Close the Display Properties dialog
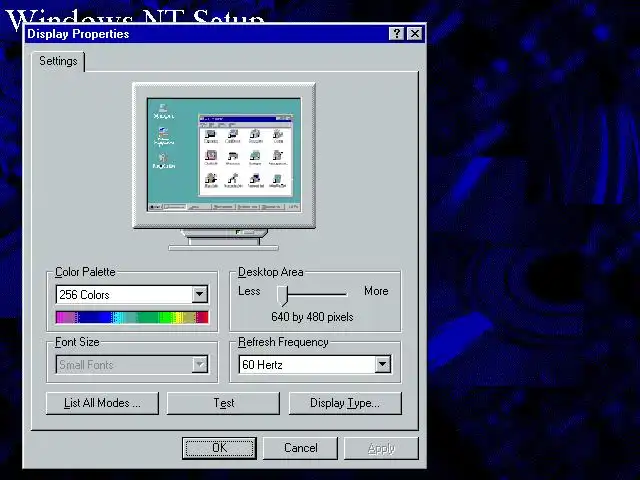Viewport: 640px width, 480px height. pyautogui.click(x=415, y=33)
